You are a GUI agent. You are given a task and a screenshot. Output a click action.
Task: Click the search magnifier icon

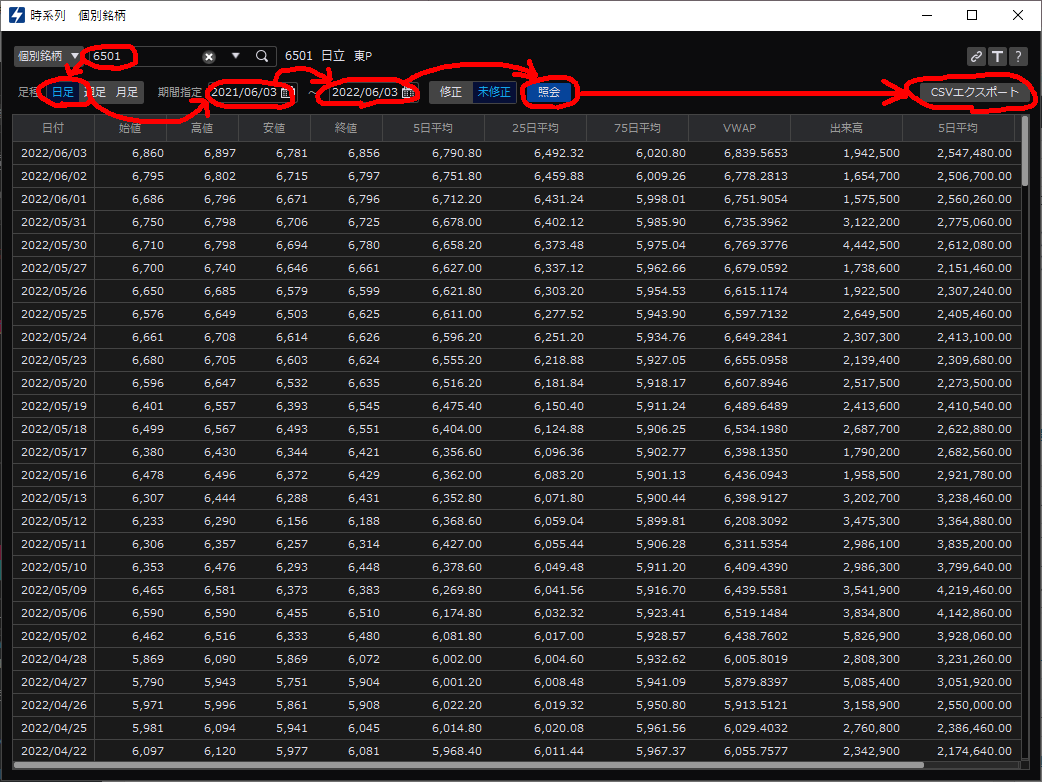tap(262, 57)
